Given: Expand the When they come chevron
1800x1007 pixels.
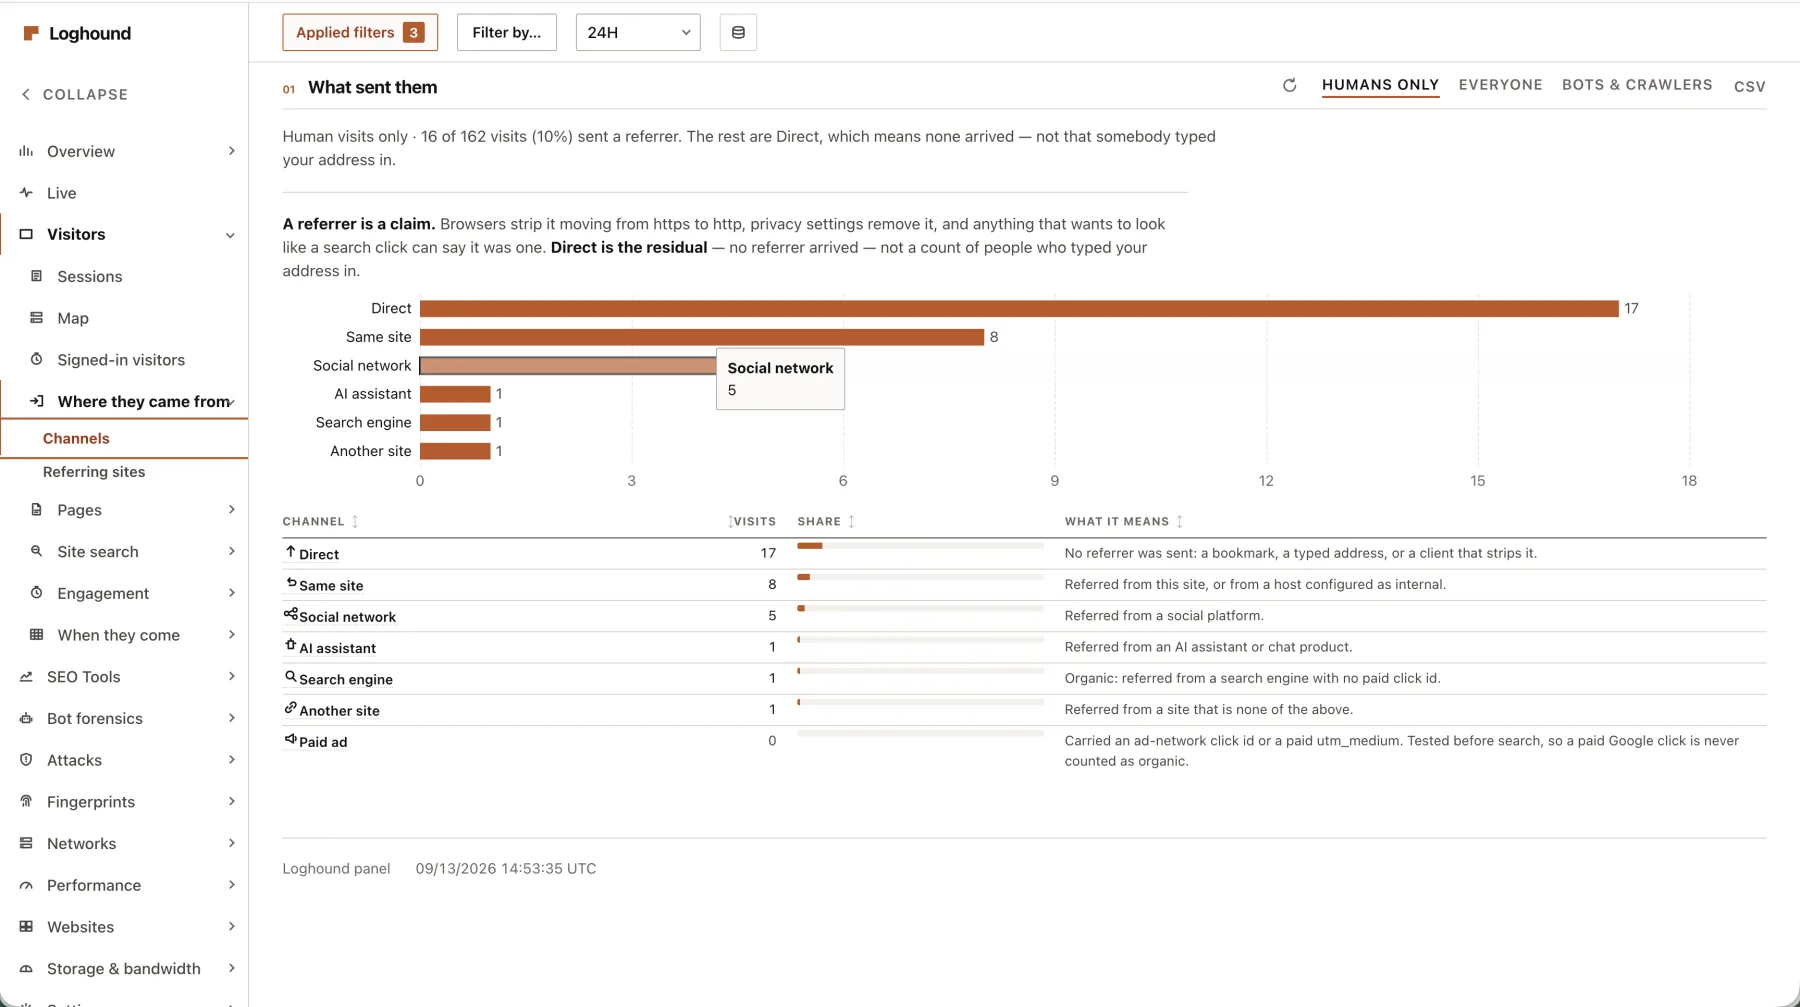Looking at the screenshot, I should click(x=231, y=634).
